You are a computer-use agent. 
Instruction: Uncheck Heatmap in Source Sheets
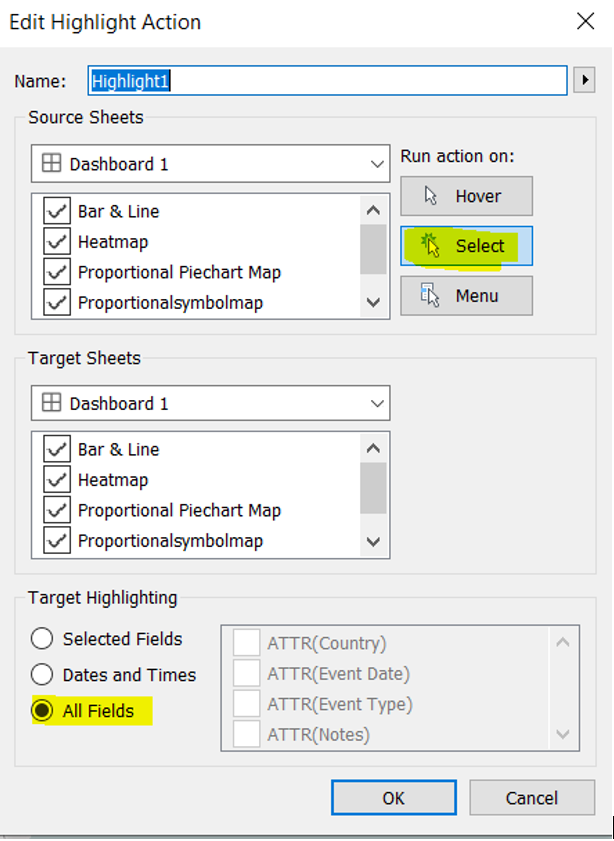coord(57,241)
